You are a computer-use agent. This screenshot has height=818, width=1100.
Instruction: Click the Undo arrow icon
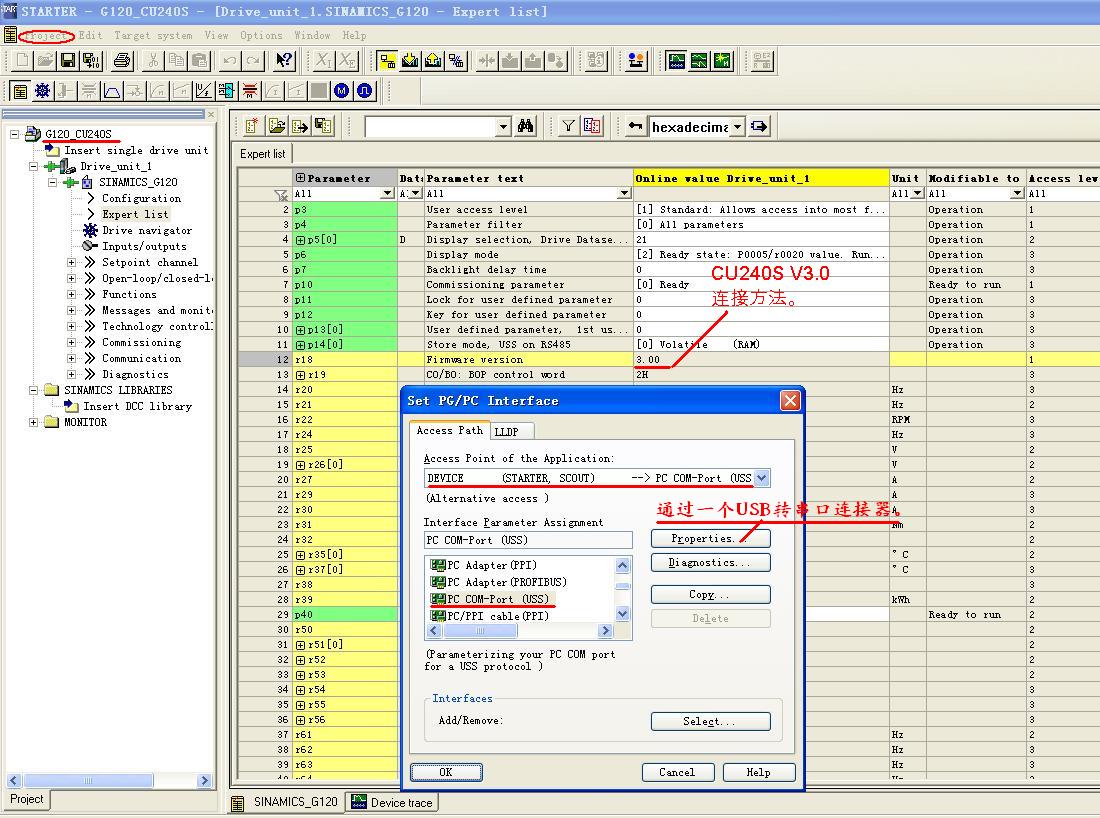229,60
